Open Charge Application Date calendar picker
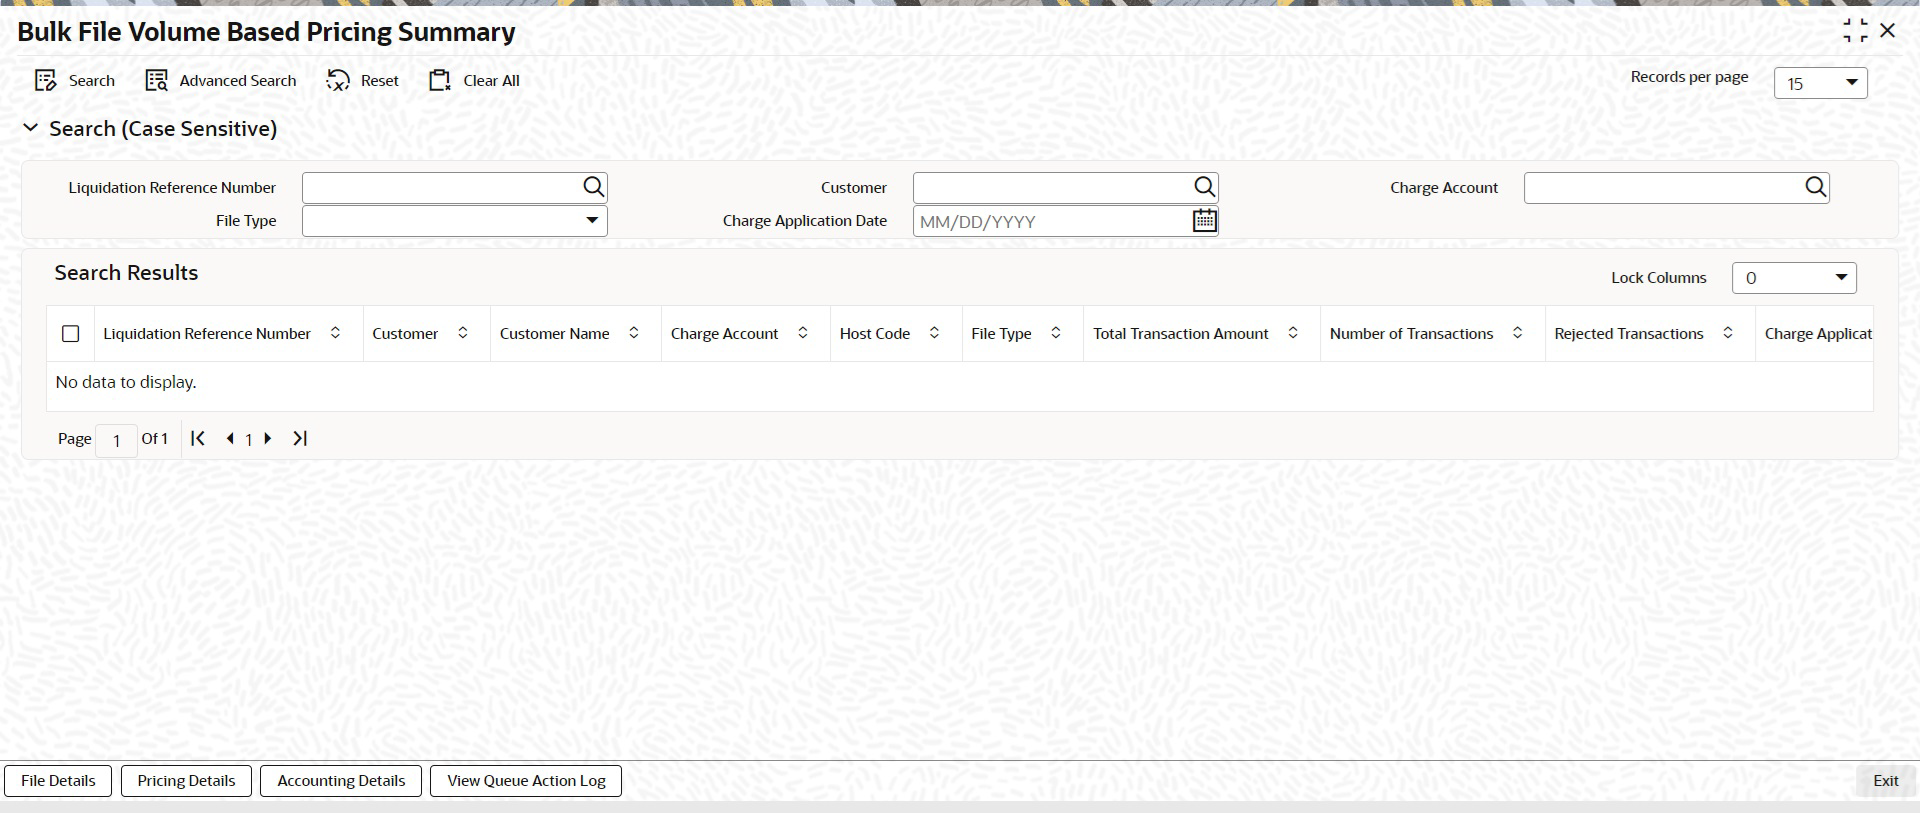This screenshot has width=1920, height=813. 1205,221
